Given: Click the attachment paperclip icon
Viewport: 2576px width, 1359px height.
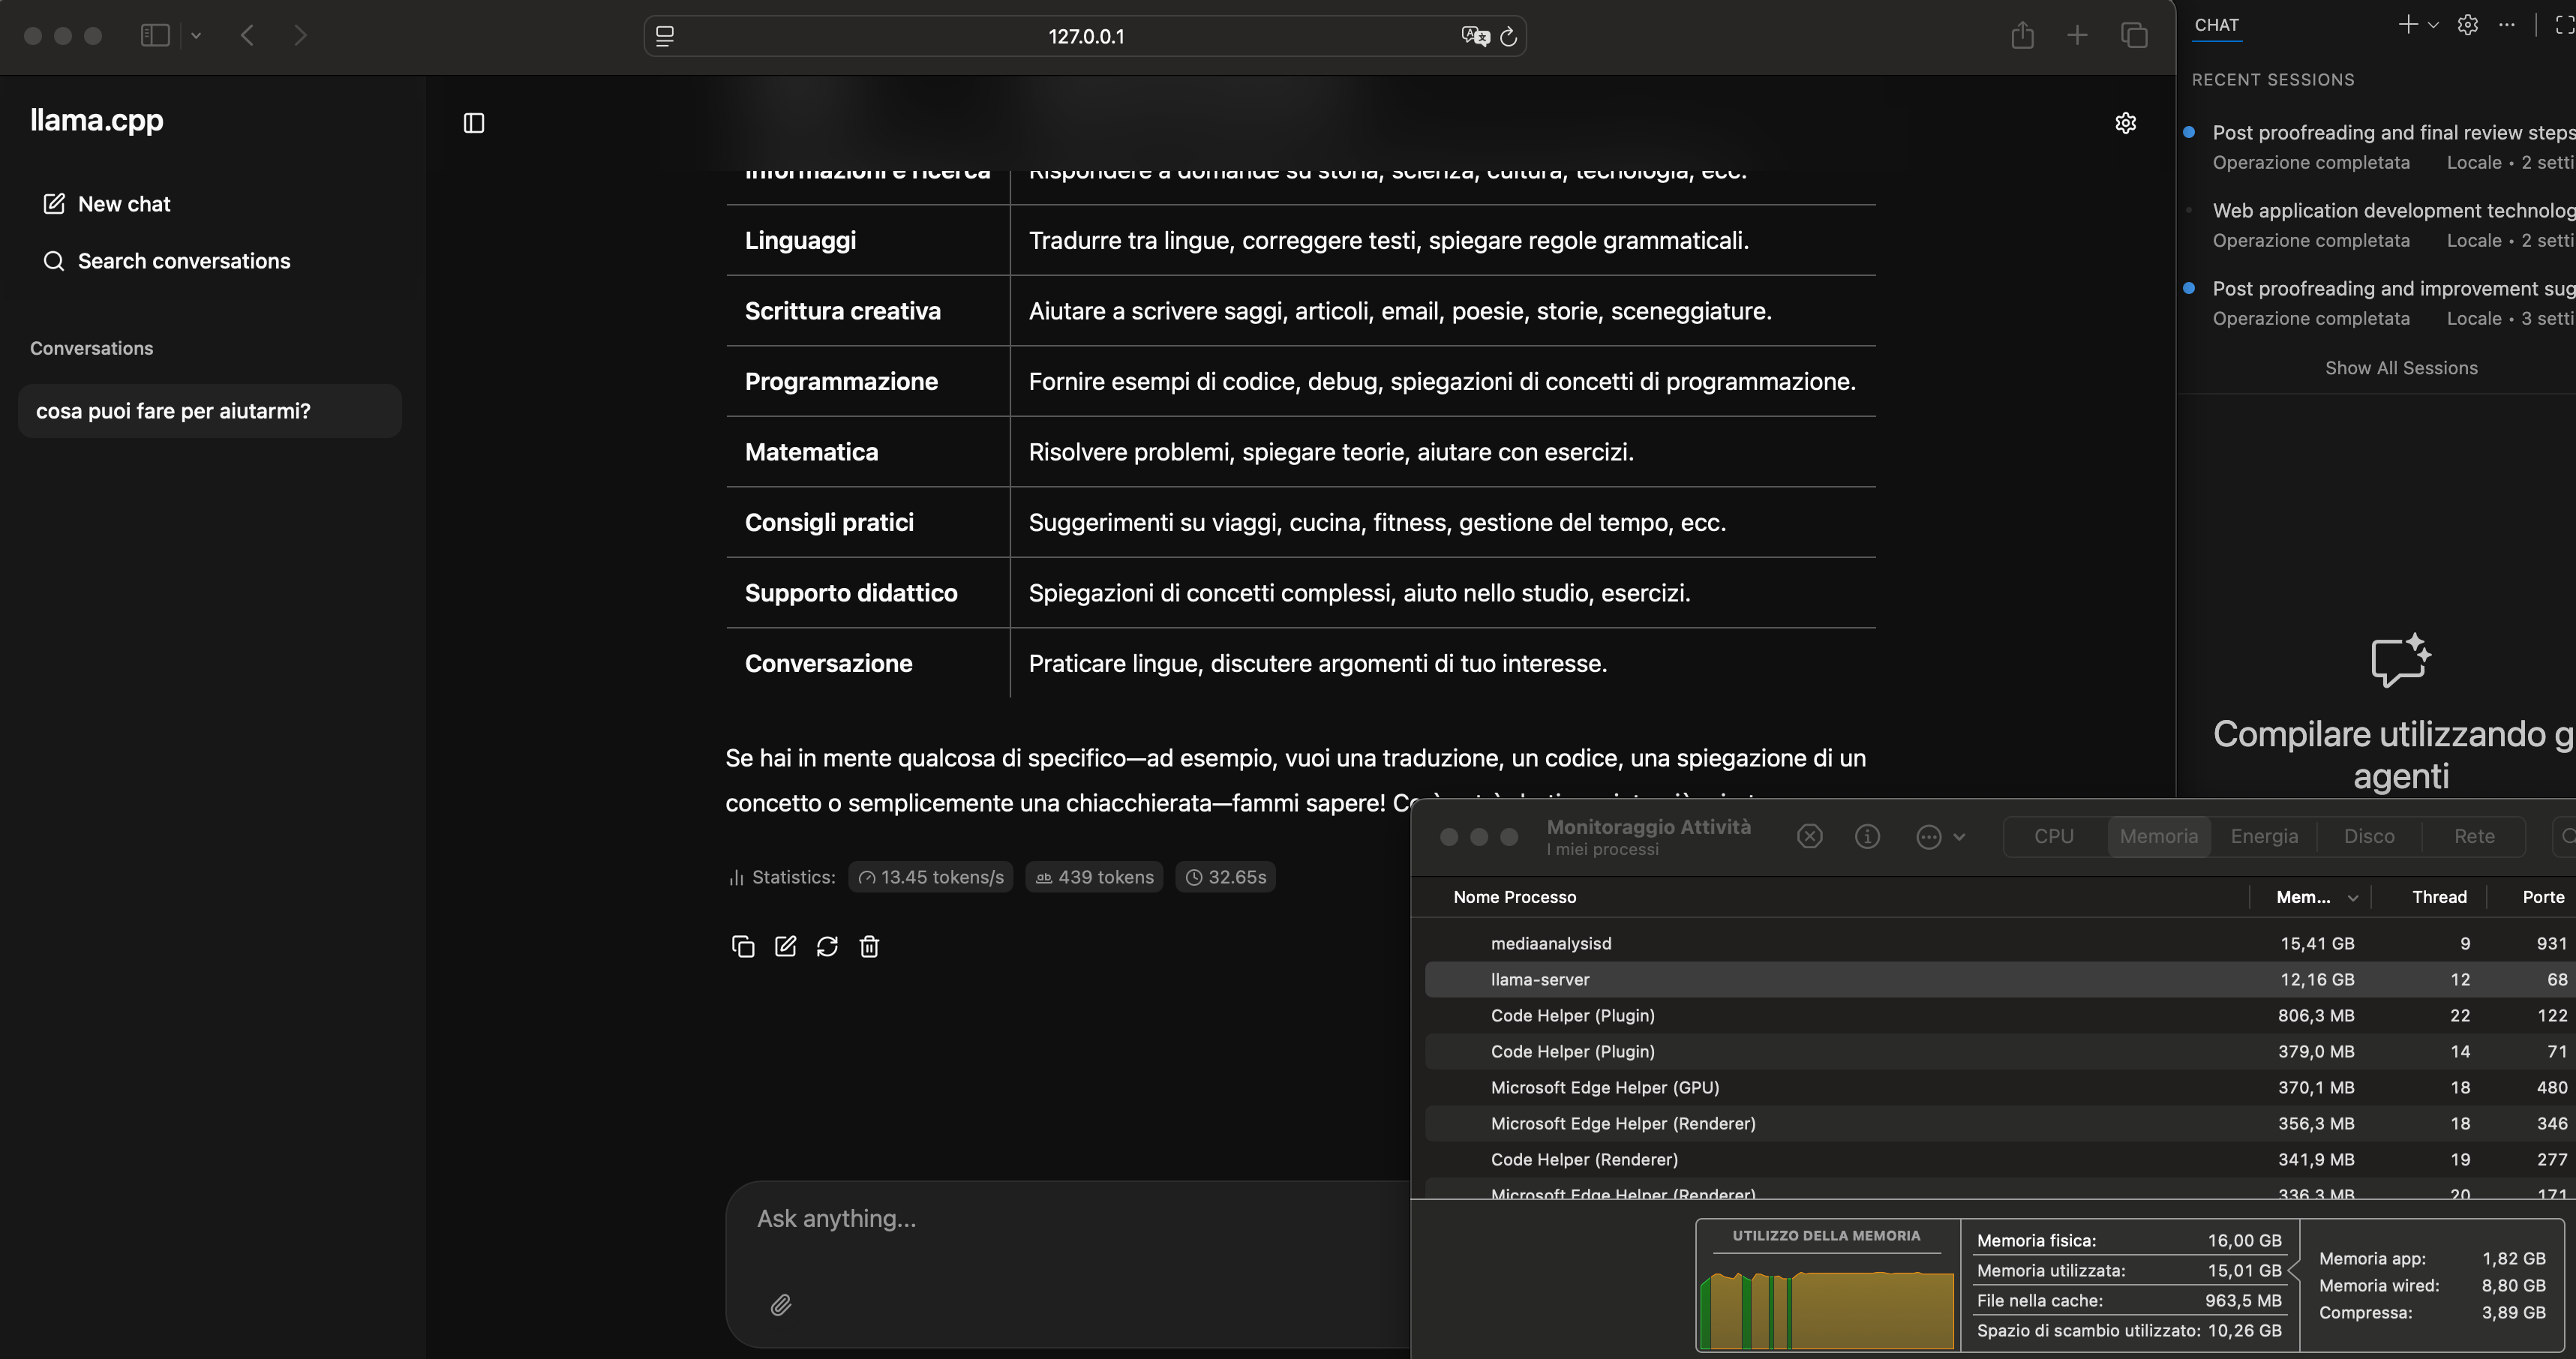Looking at the screenshot, I should point(781,1304).
